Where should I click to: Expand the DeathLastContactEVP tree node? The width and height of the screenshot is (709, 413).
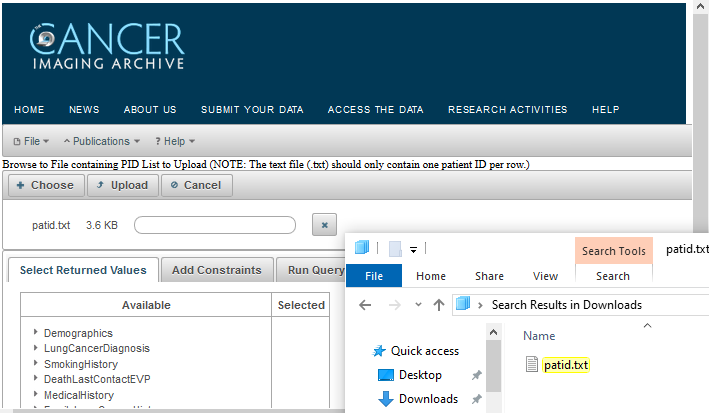click(35, 378)
